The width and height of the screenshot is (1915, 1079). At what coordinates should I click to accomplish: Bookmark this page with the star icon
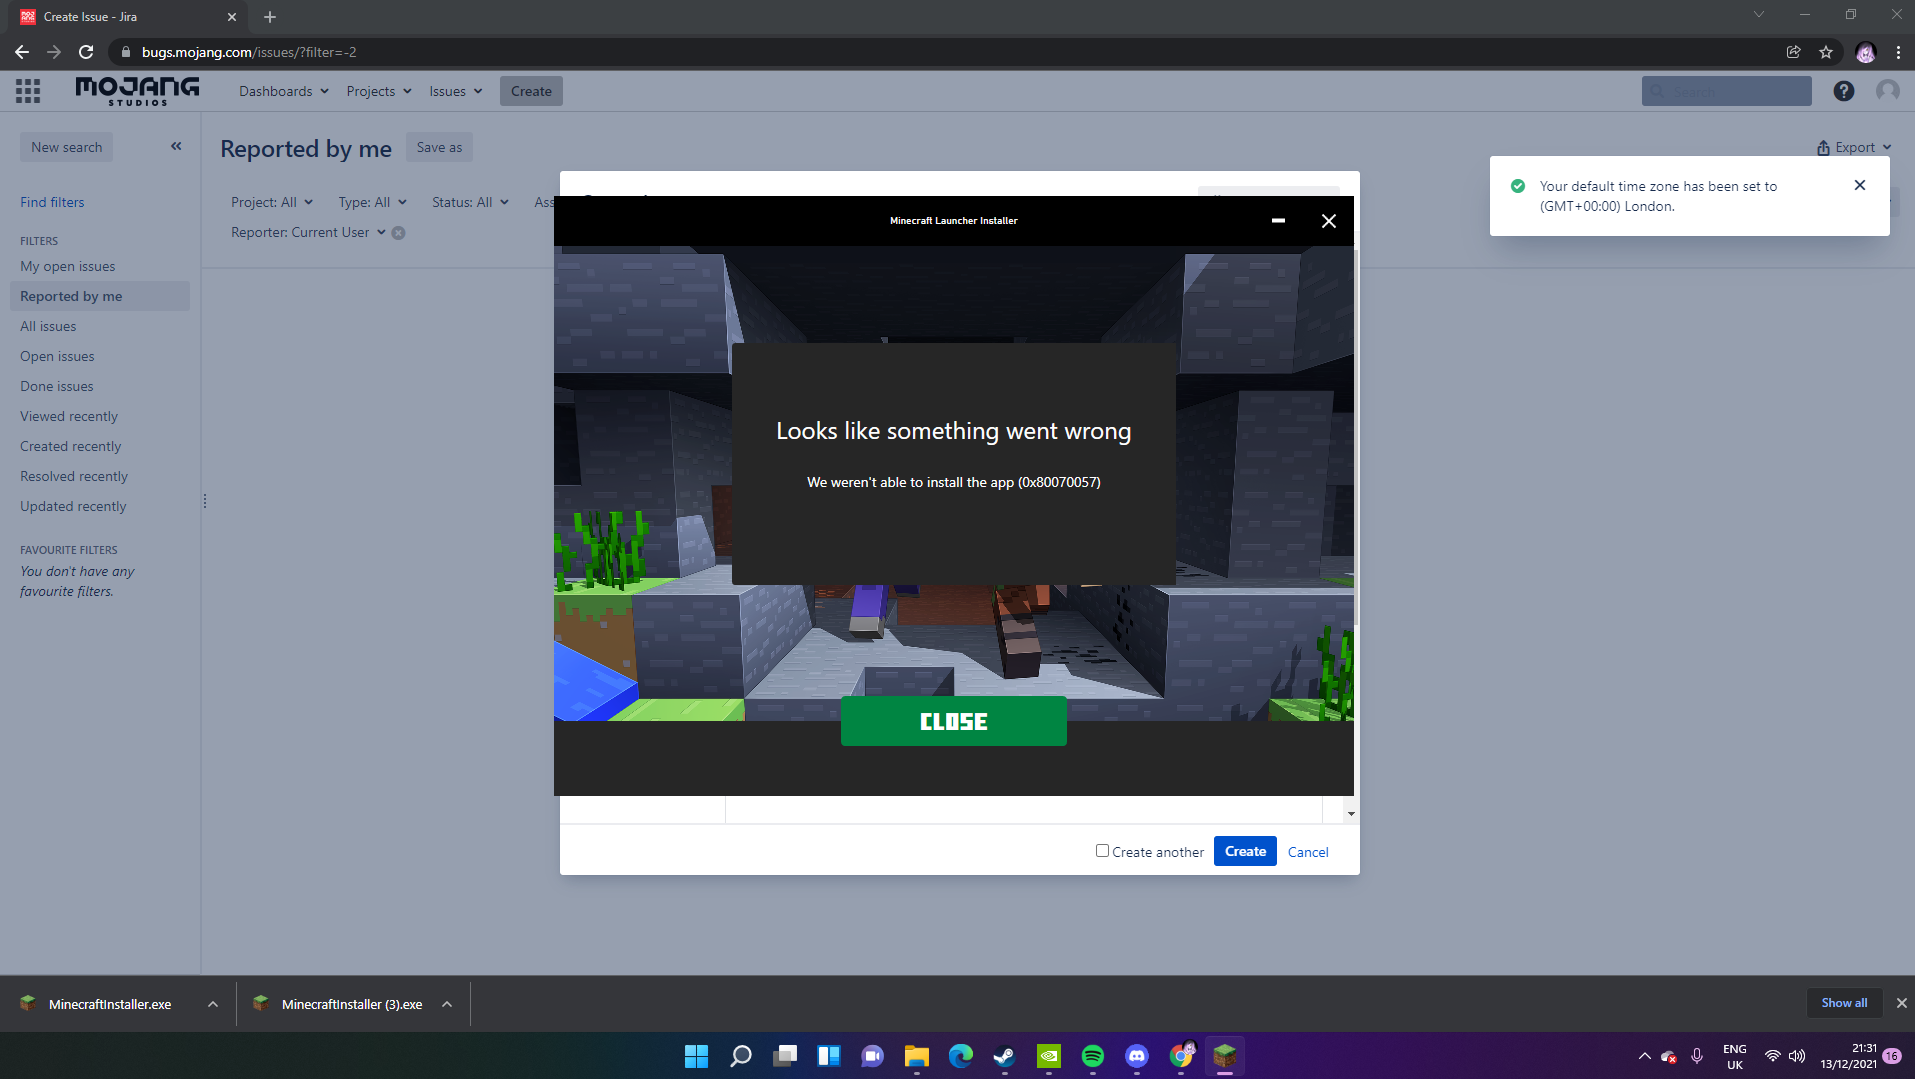(1826, 52)
